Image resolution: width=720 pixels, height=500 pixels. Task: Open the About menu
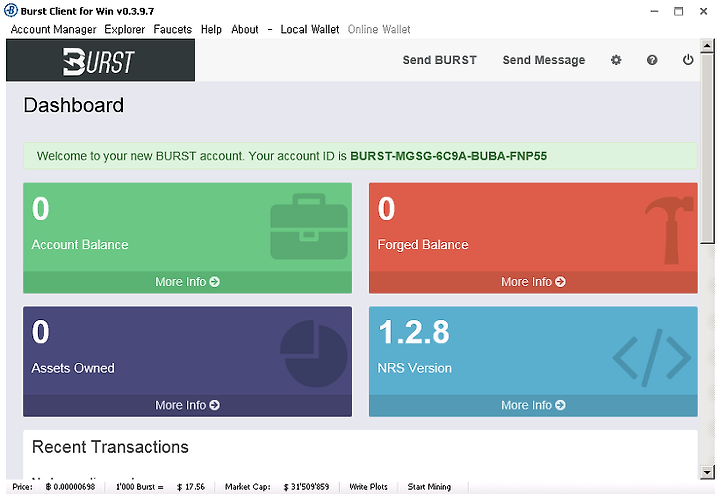[x=245, y=29]
